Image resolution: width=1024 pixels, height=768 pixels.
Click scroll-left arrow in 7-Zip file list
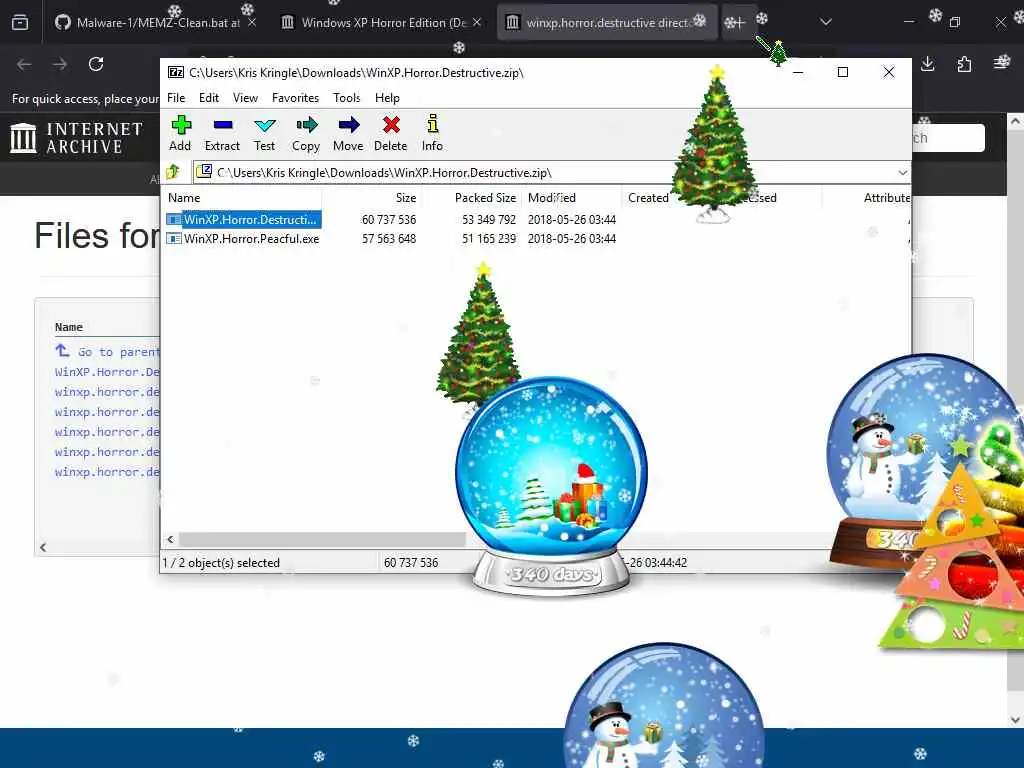[x=170, y=539]
